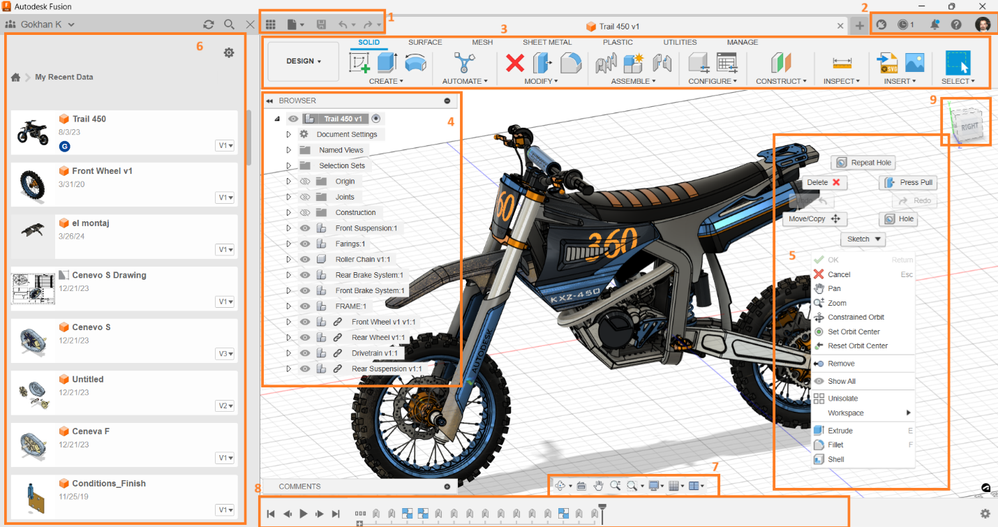
Task: Click the Select tool icon
Action: pyautogui.click(x=958, y=63)
